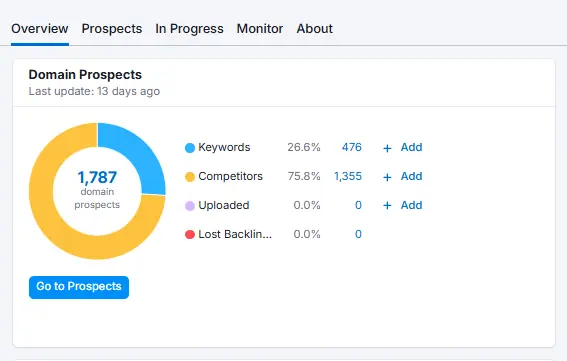Screen dimensions: 567x361
Task: Click the Uploaded legend label
Action: 224,205
